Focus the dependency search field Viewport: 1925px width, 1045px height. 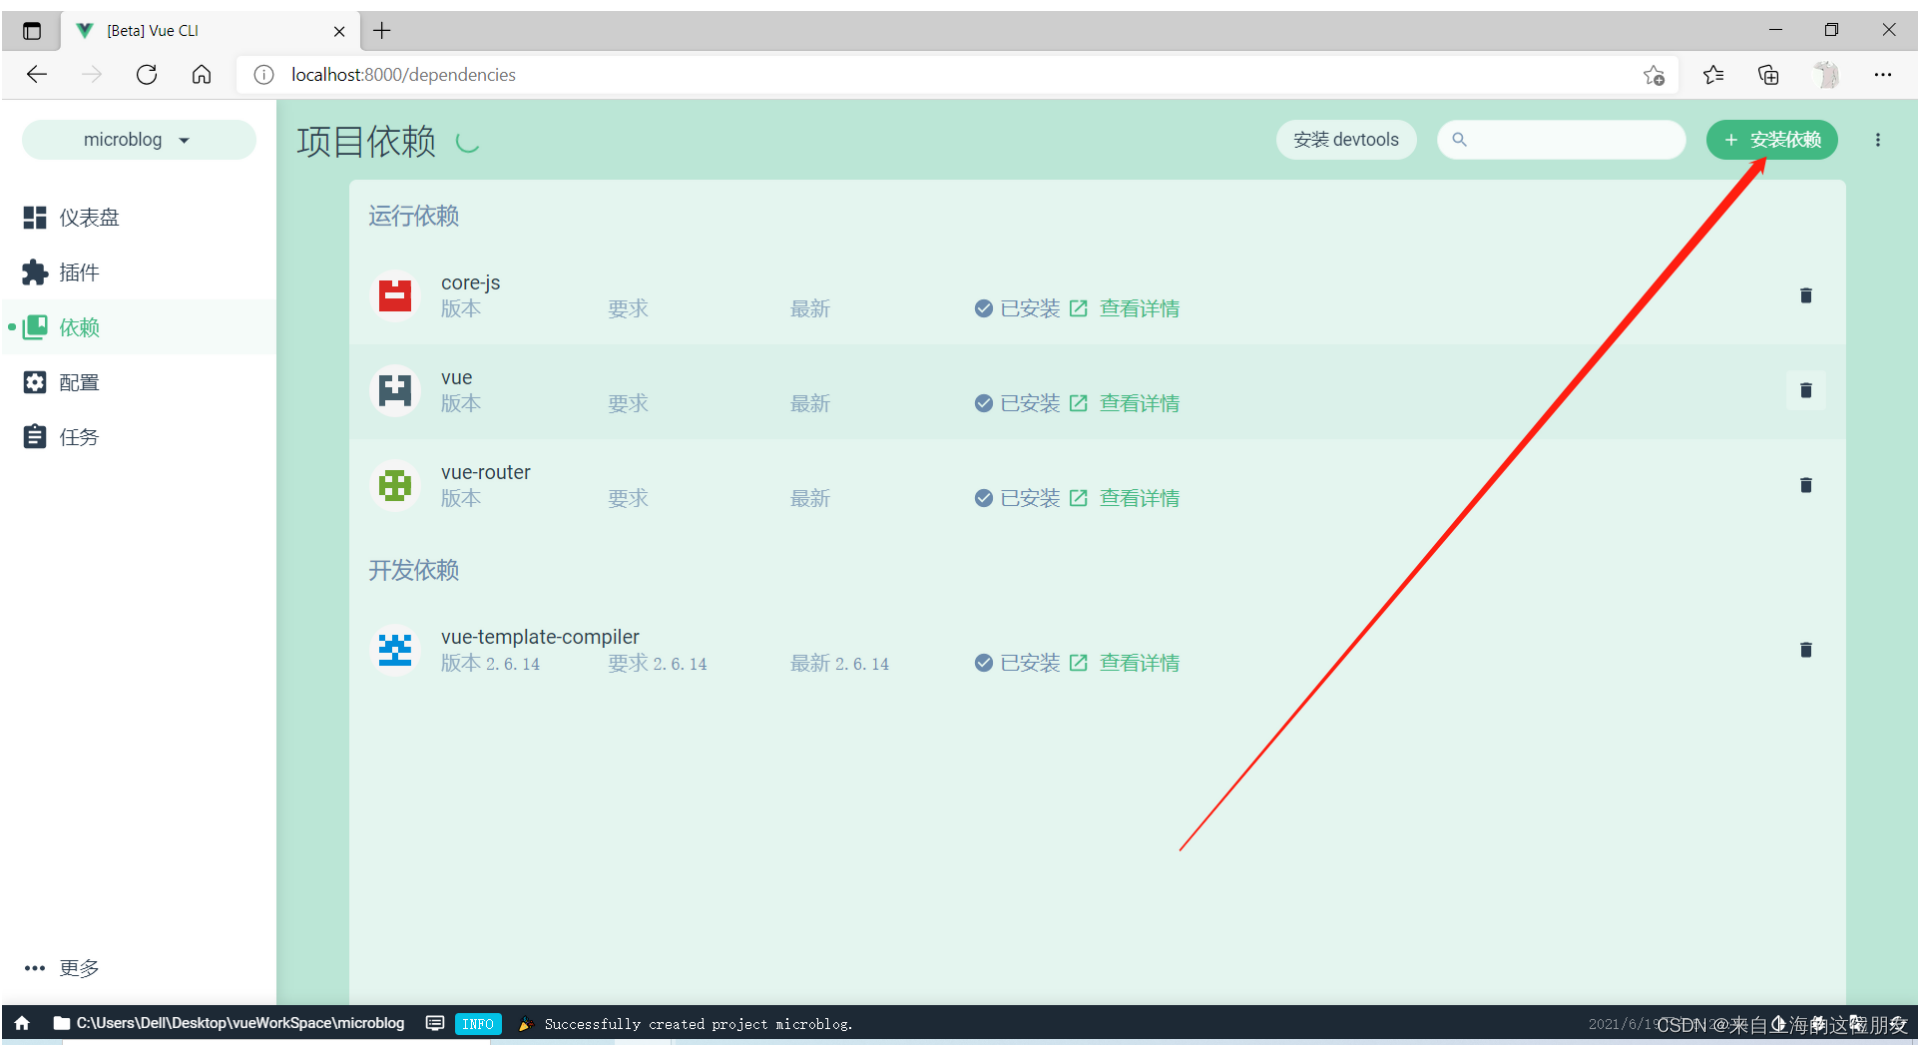(1561, 140)
